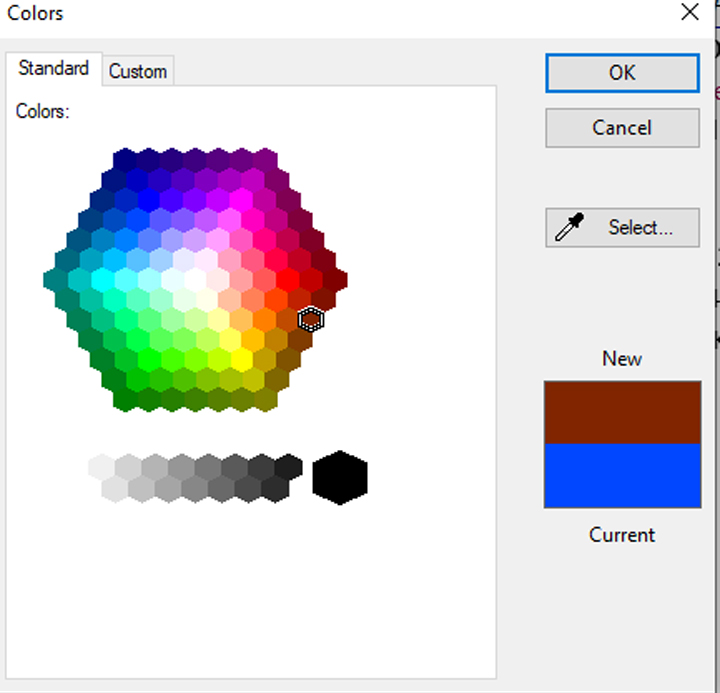Choose the white hexagon at honeycomb center

[195, 280]
